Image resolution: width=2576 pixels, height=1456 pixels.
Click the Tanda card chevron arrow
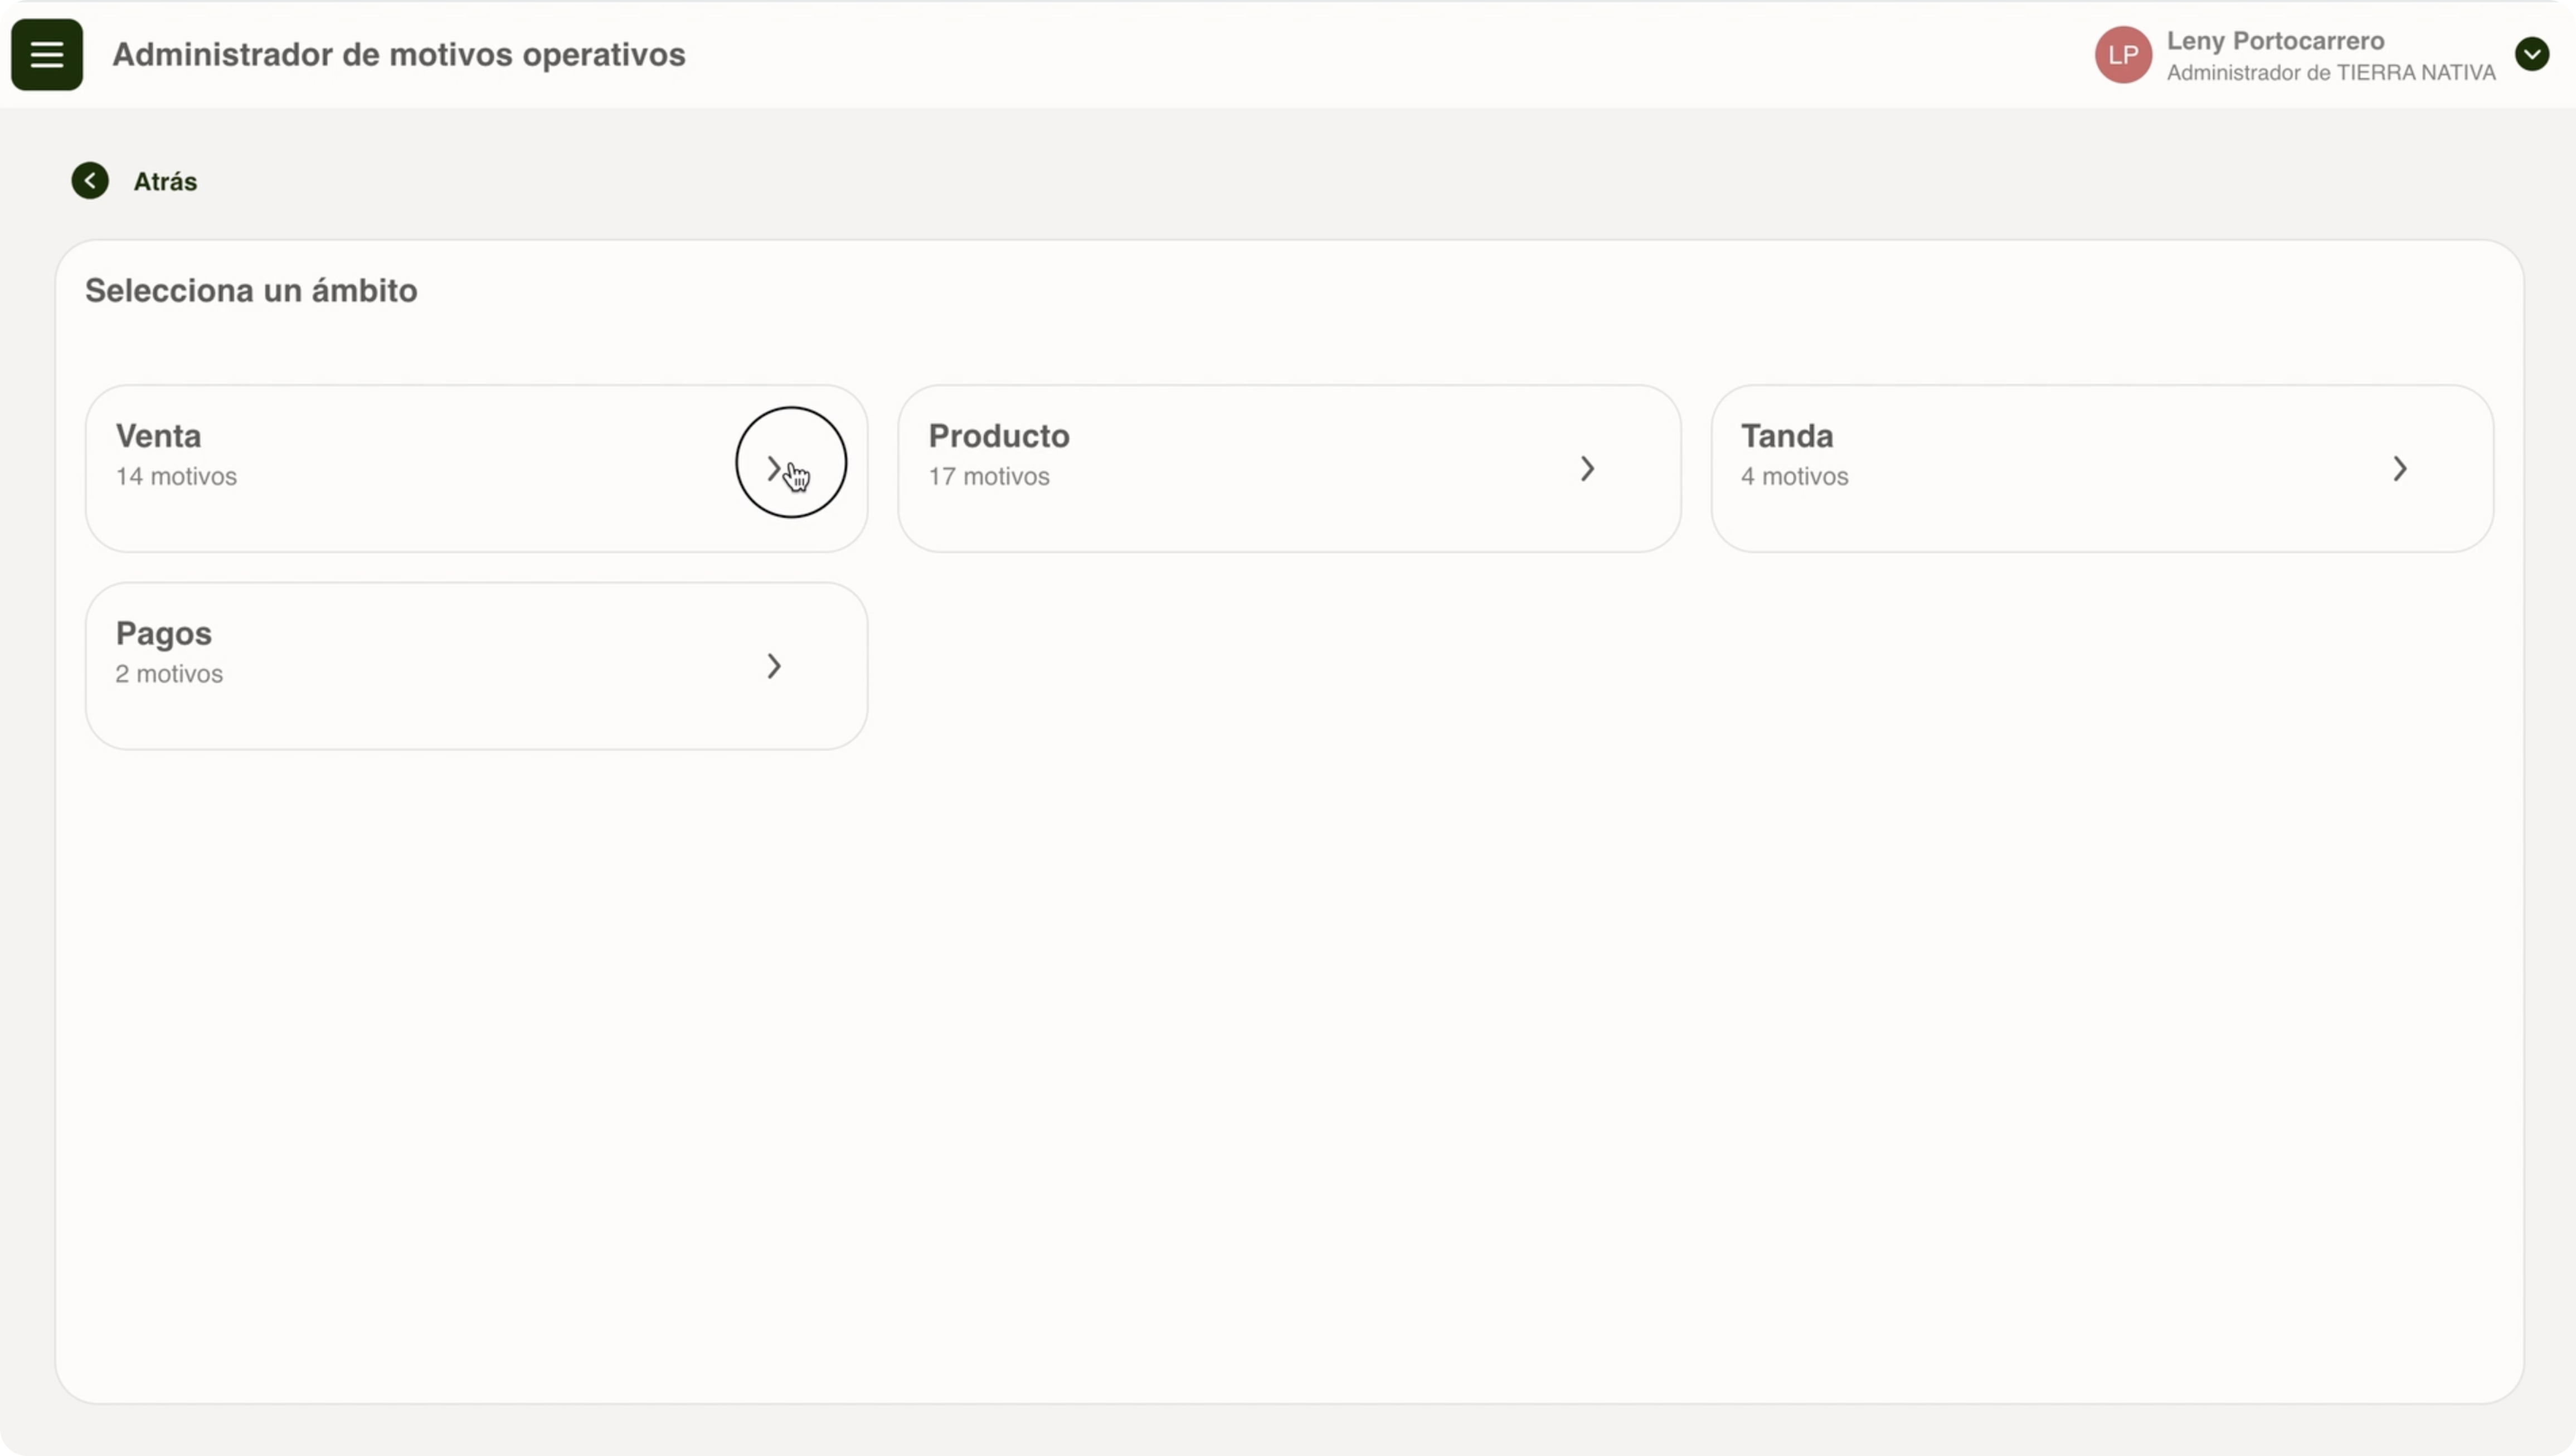[2400, 468]
